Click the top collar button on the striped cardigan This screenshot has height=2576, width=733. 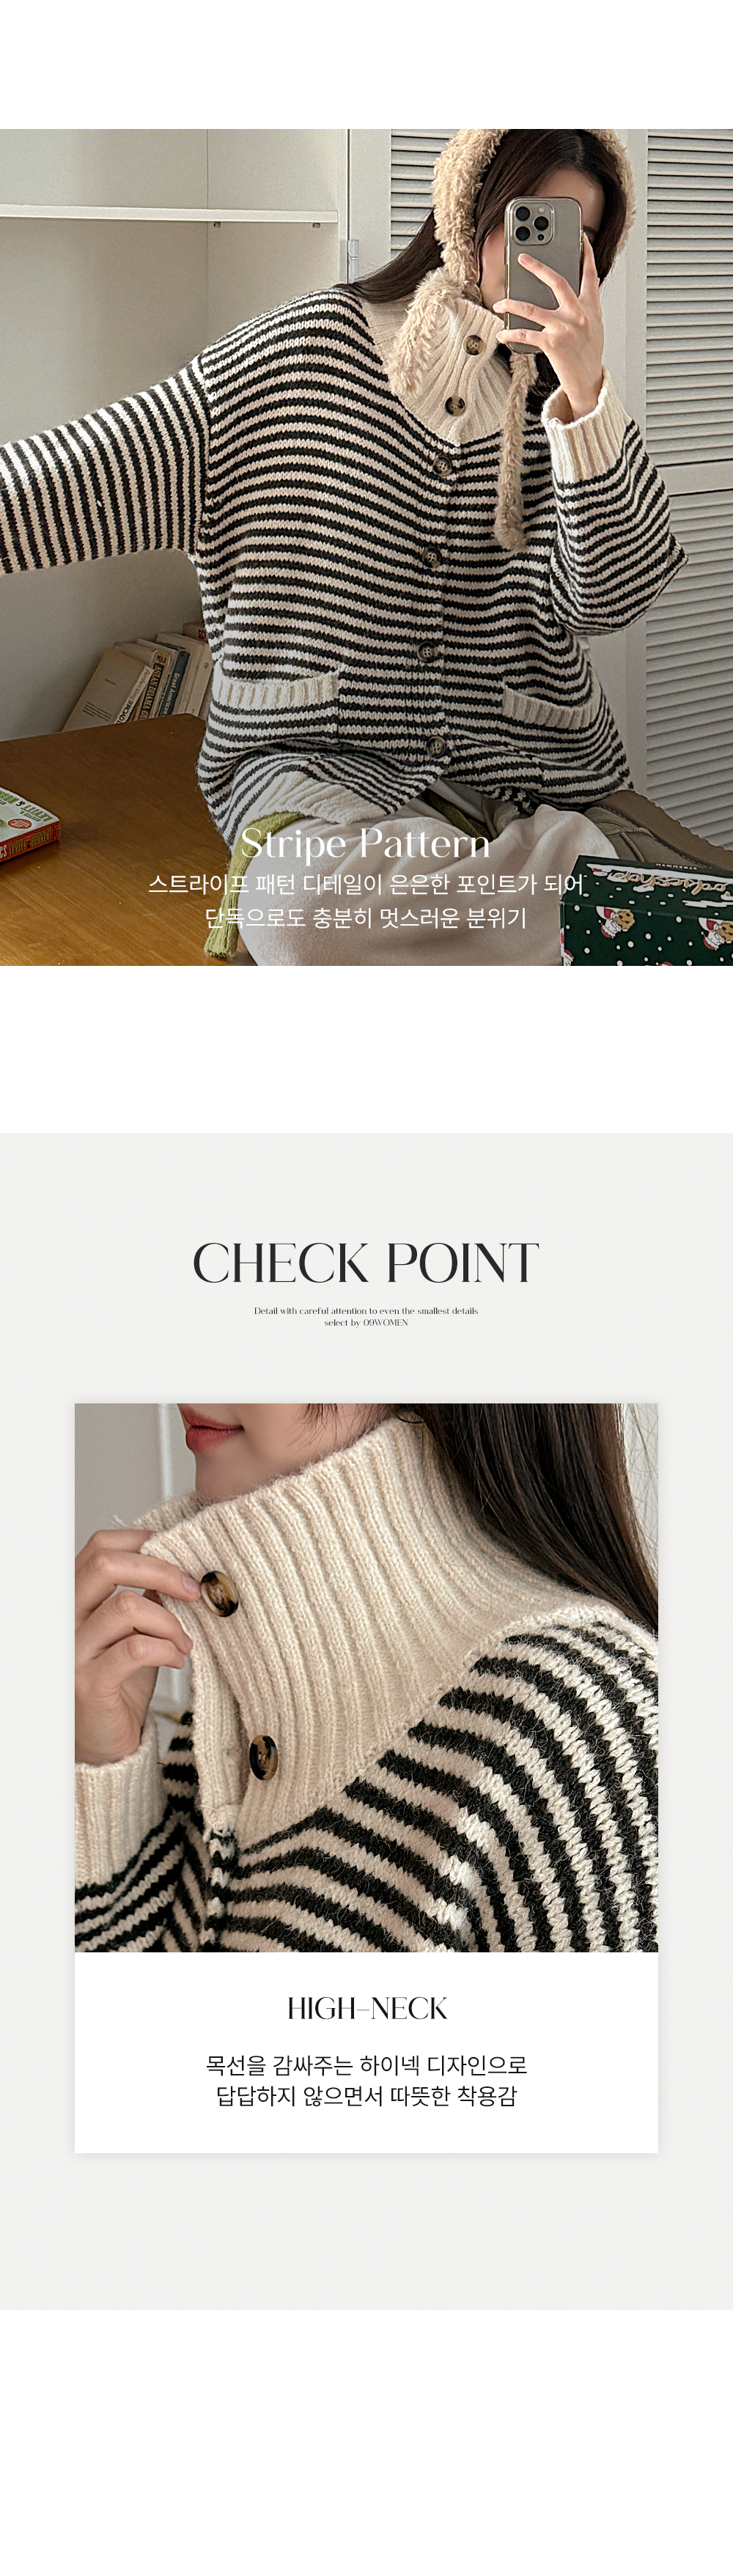[475, 346]
